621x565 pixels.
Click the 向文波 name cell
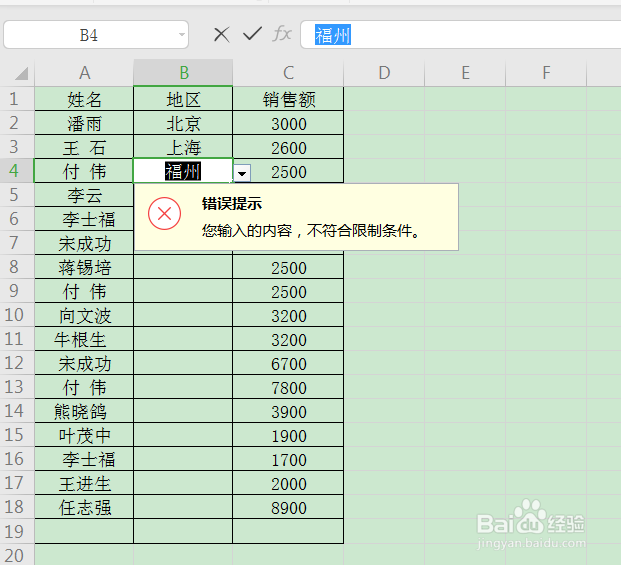(84, 315)
